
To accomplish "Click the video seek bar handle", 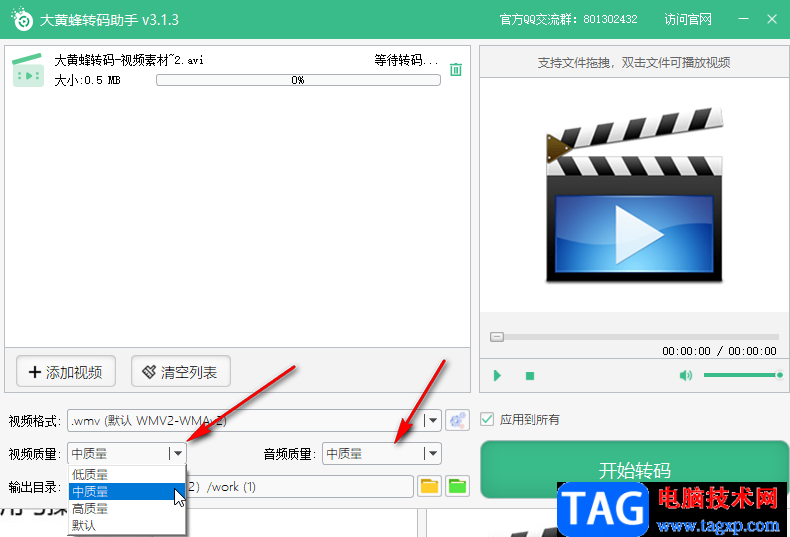I will pos(497,337).
